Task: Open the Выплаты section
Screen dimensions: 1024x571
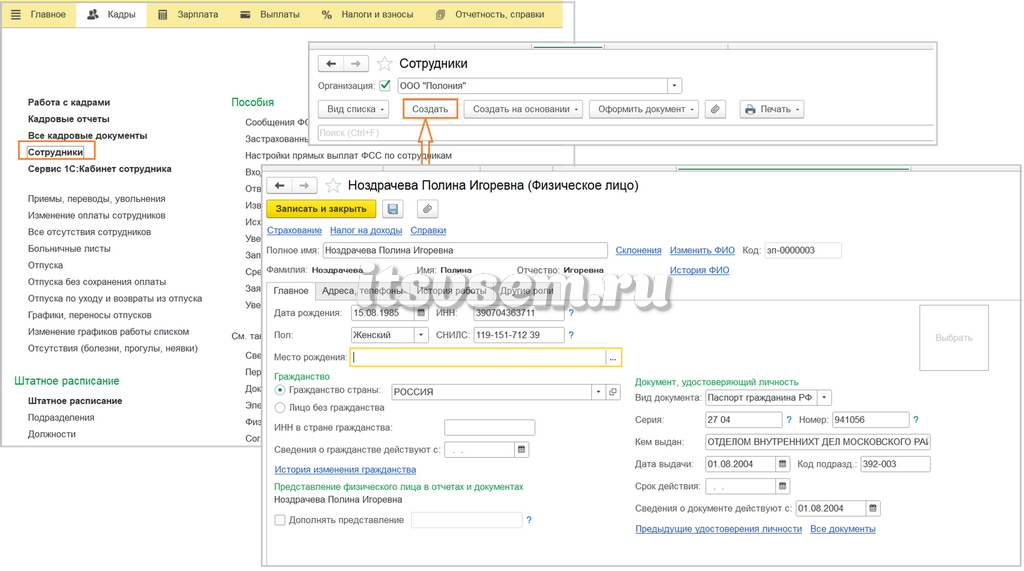Action: [270, 14]
